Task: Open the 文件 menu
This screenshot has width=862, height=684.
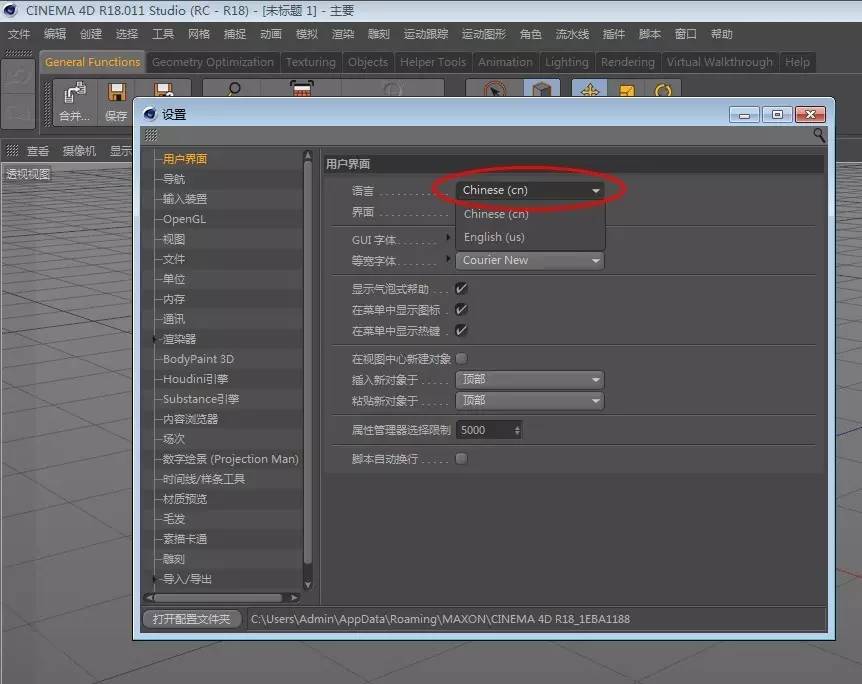Action: tap(19, 34)
